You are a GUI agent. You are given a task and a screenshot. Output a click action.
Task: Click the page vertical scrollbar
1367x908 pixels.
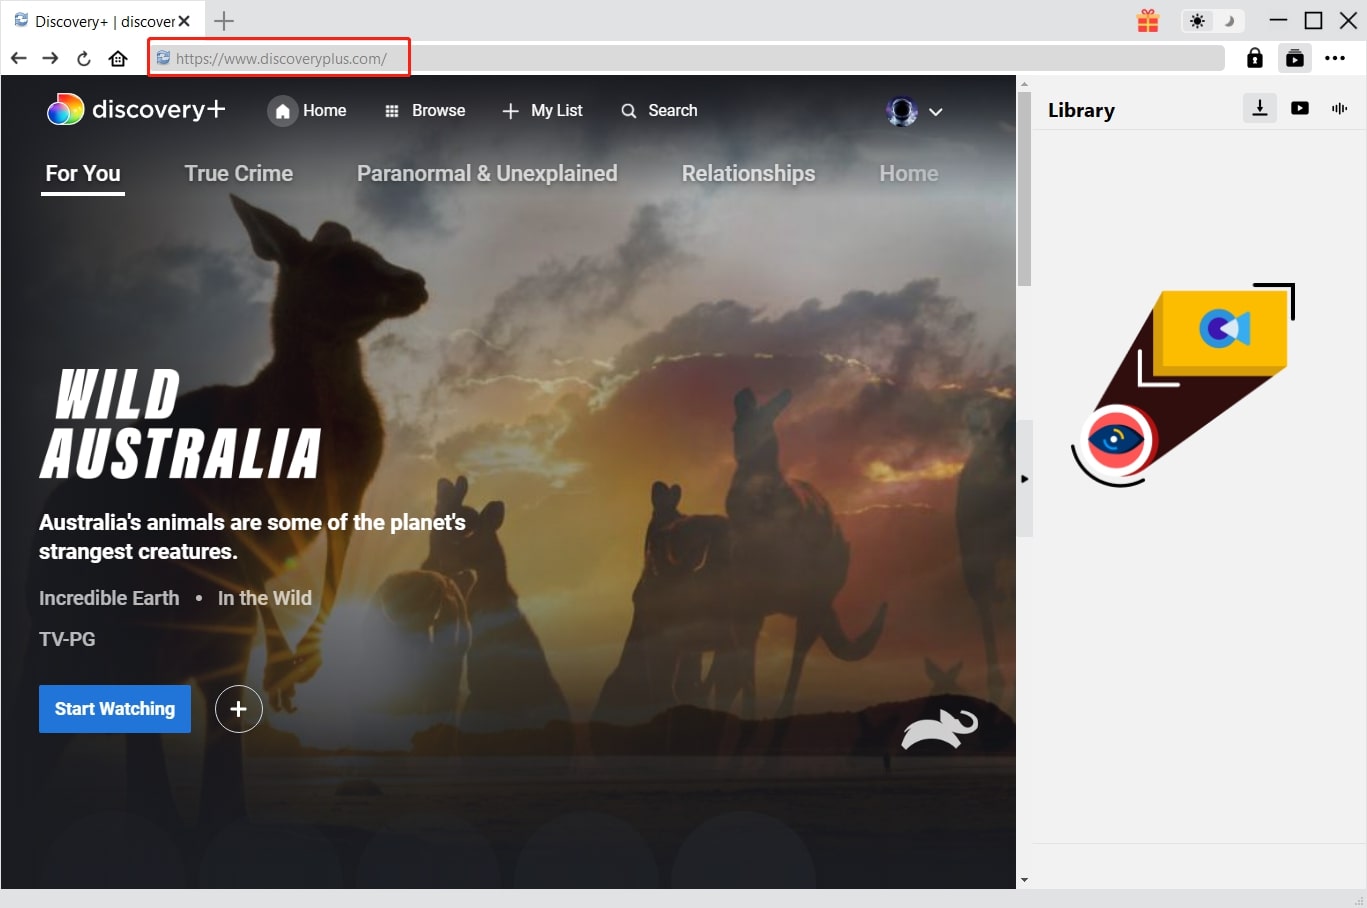tap(1023, 190)
